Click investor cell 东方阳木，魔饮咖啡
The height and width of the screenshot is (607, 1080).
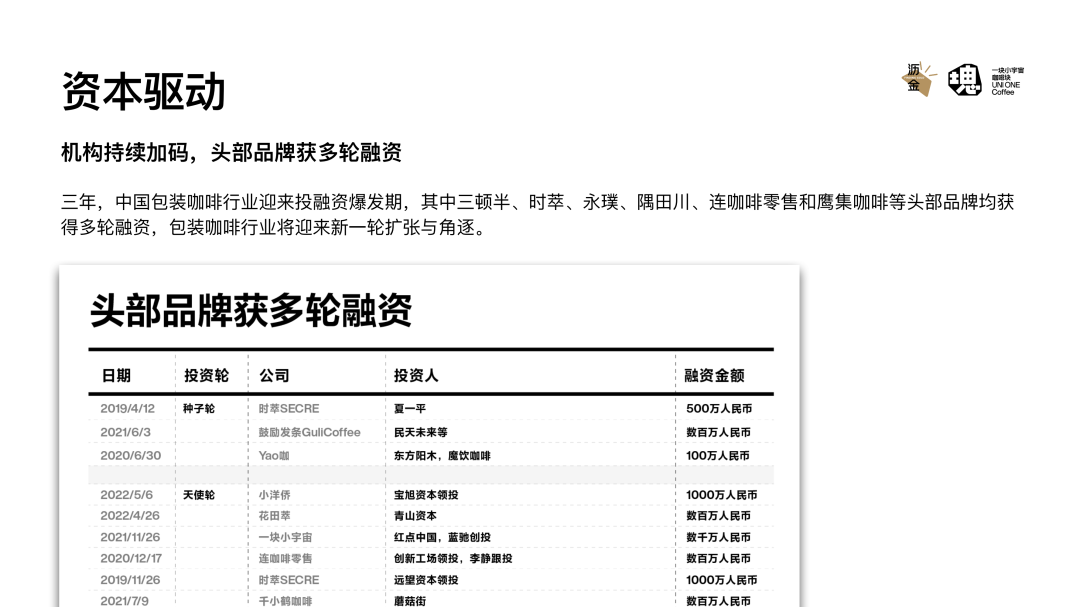(442, 456)
